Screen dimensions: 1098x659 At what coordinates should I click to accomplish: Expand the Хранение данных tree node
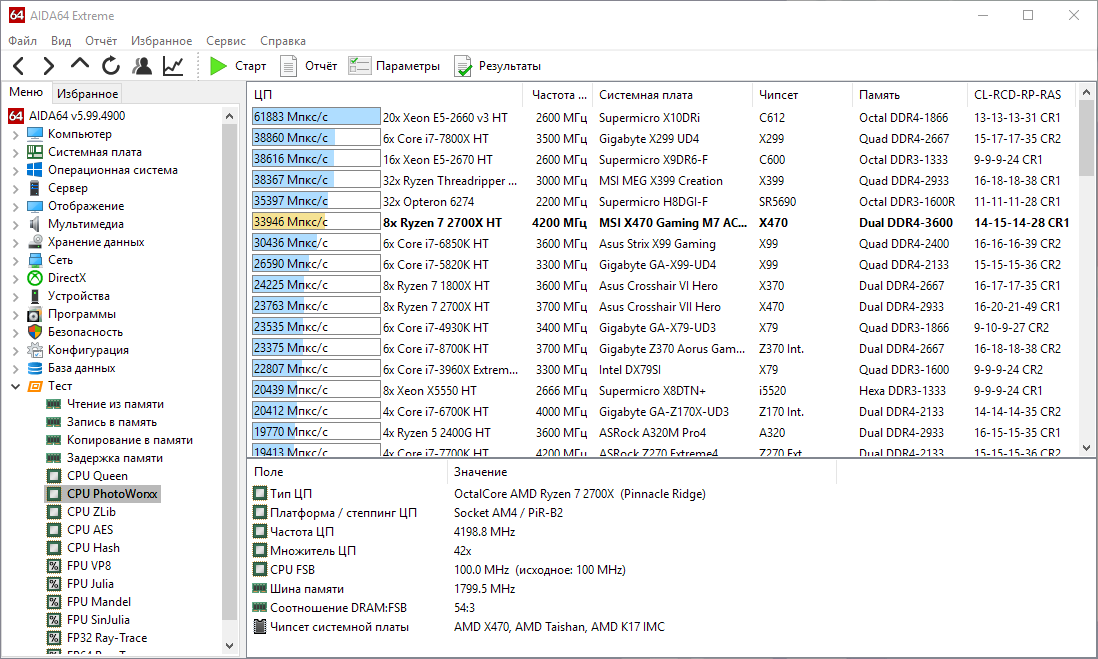click(x=15, y=242)
